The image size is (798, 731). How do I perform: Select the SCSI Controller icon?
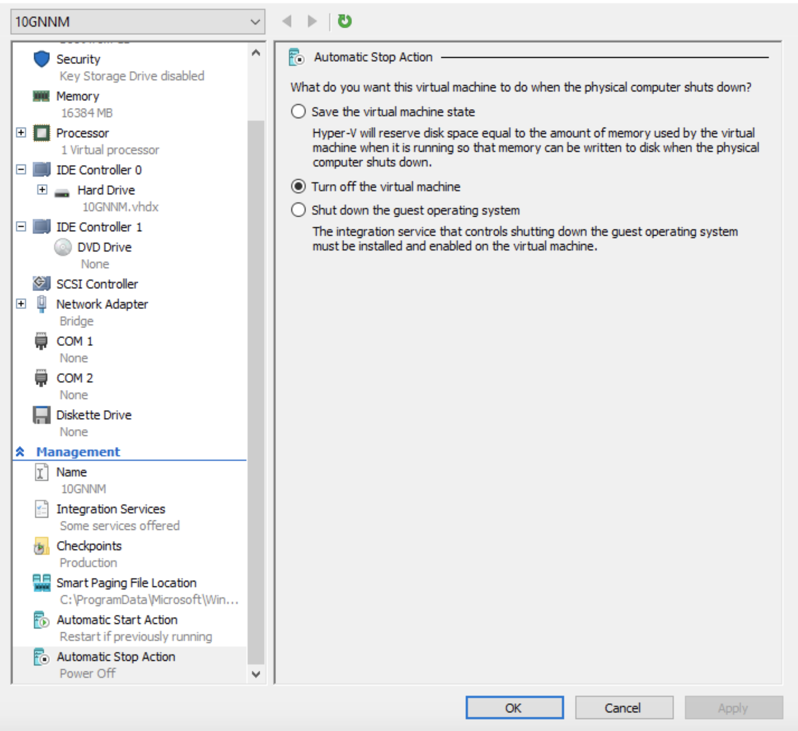[x=41, y=284]
